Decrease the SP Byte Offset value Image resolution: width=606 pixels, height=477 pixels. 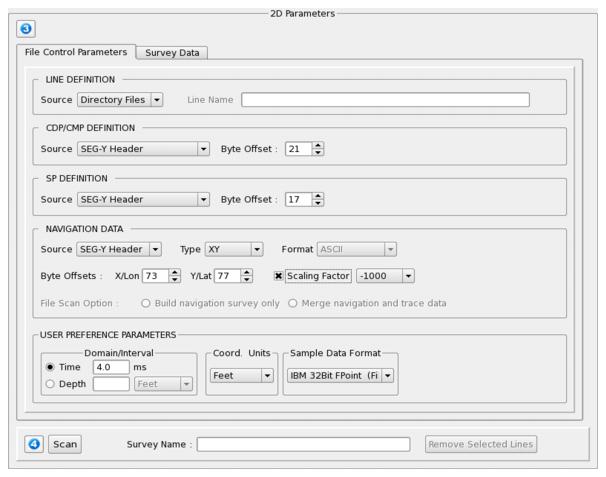pyautogui.click(x=318, y=203)
